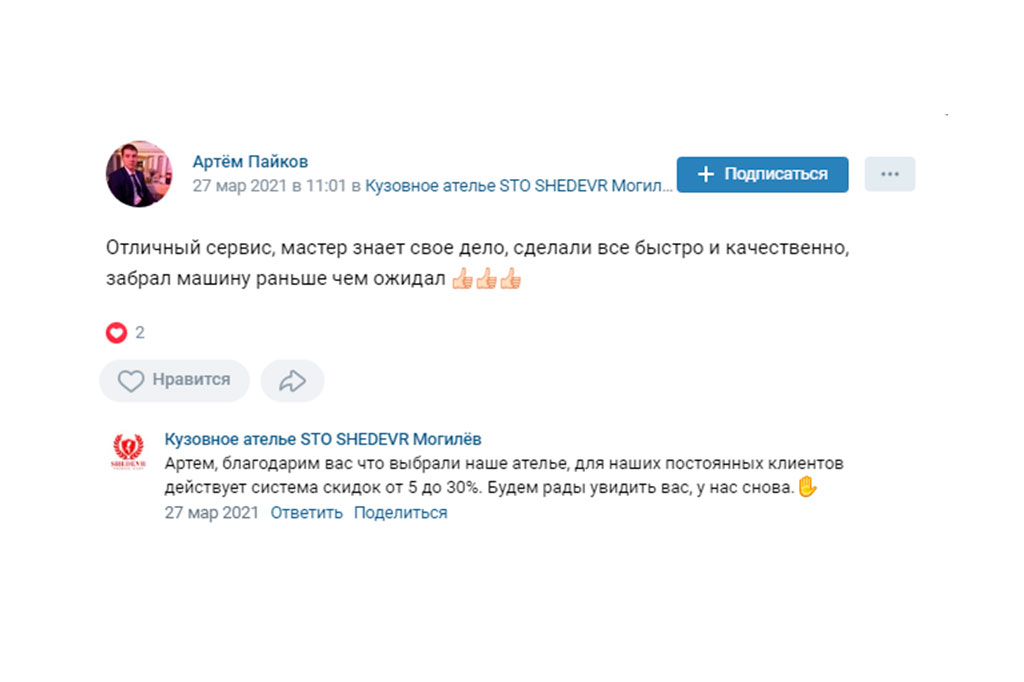The height and width of the screenshot is (682, 1024).
Task: Open commenter name Кузовное ателье STO SHEDEVR Могилёв
Action: [323, 440]
